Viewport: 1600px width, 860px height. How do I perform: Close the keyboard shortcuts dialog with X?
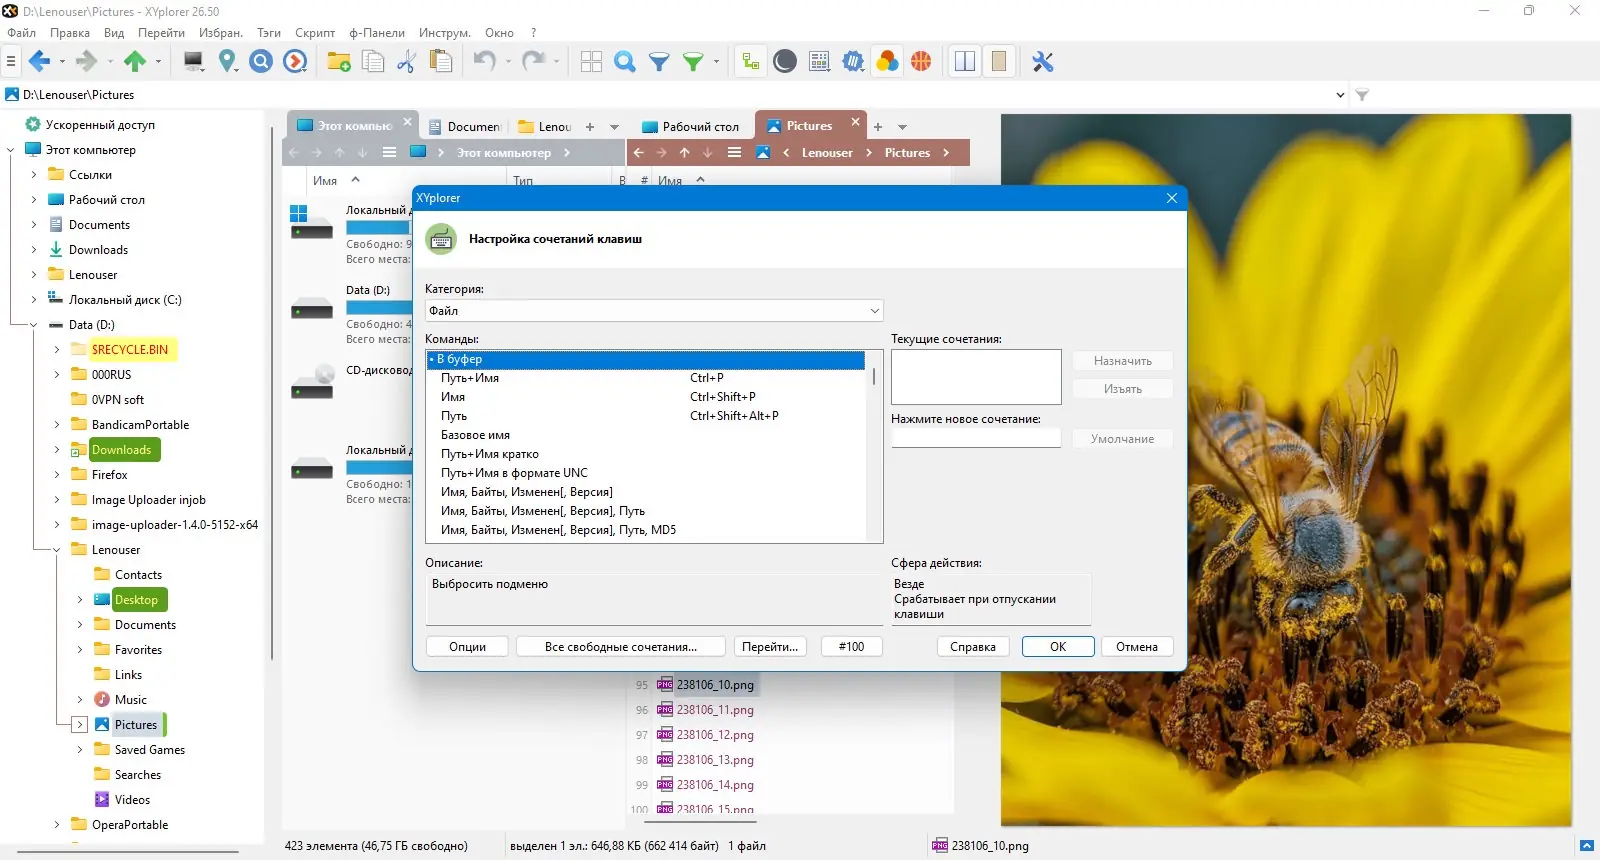1172,198
